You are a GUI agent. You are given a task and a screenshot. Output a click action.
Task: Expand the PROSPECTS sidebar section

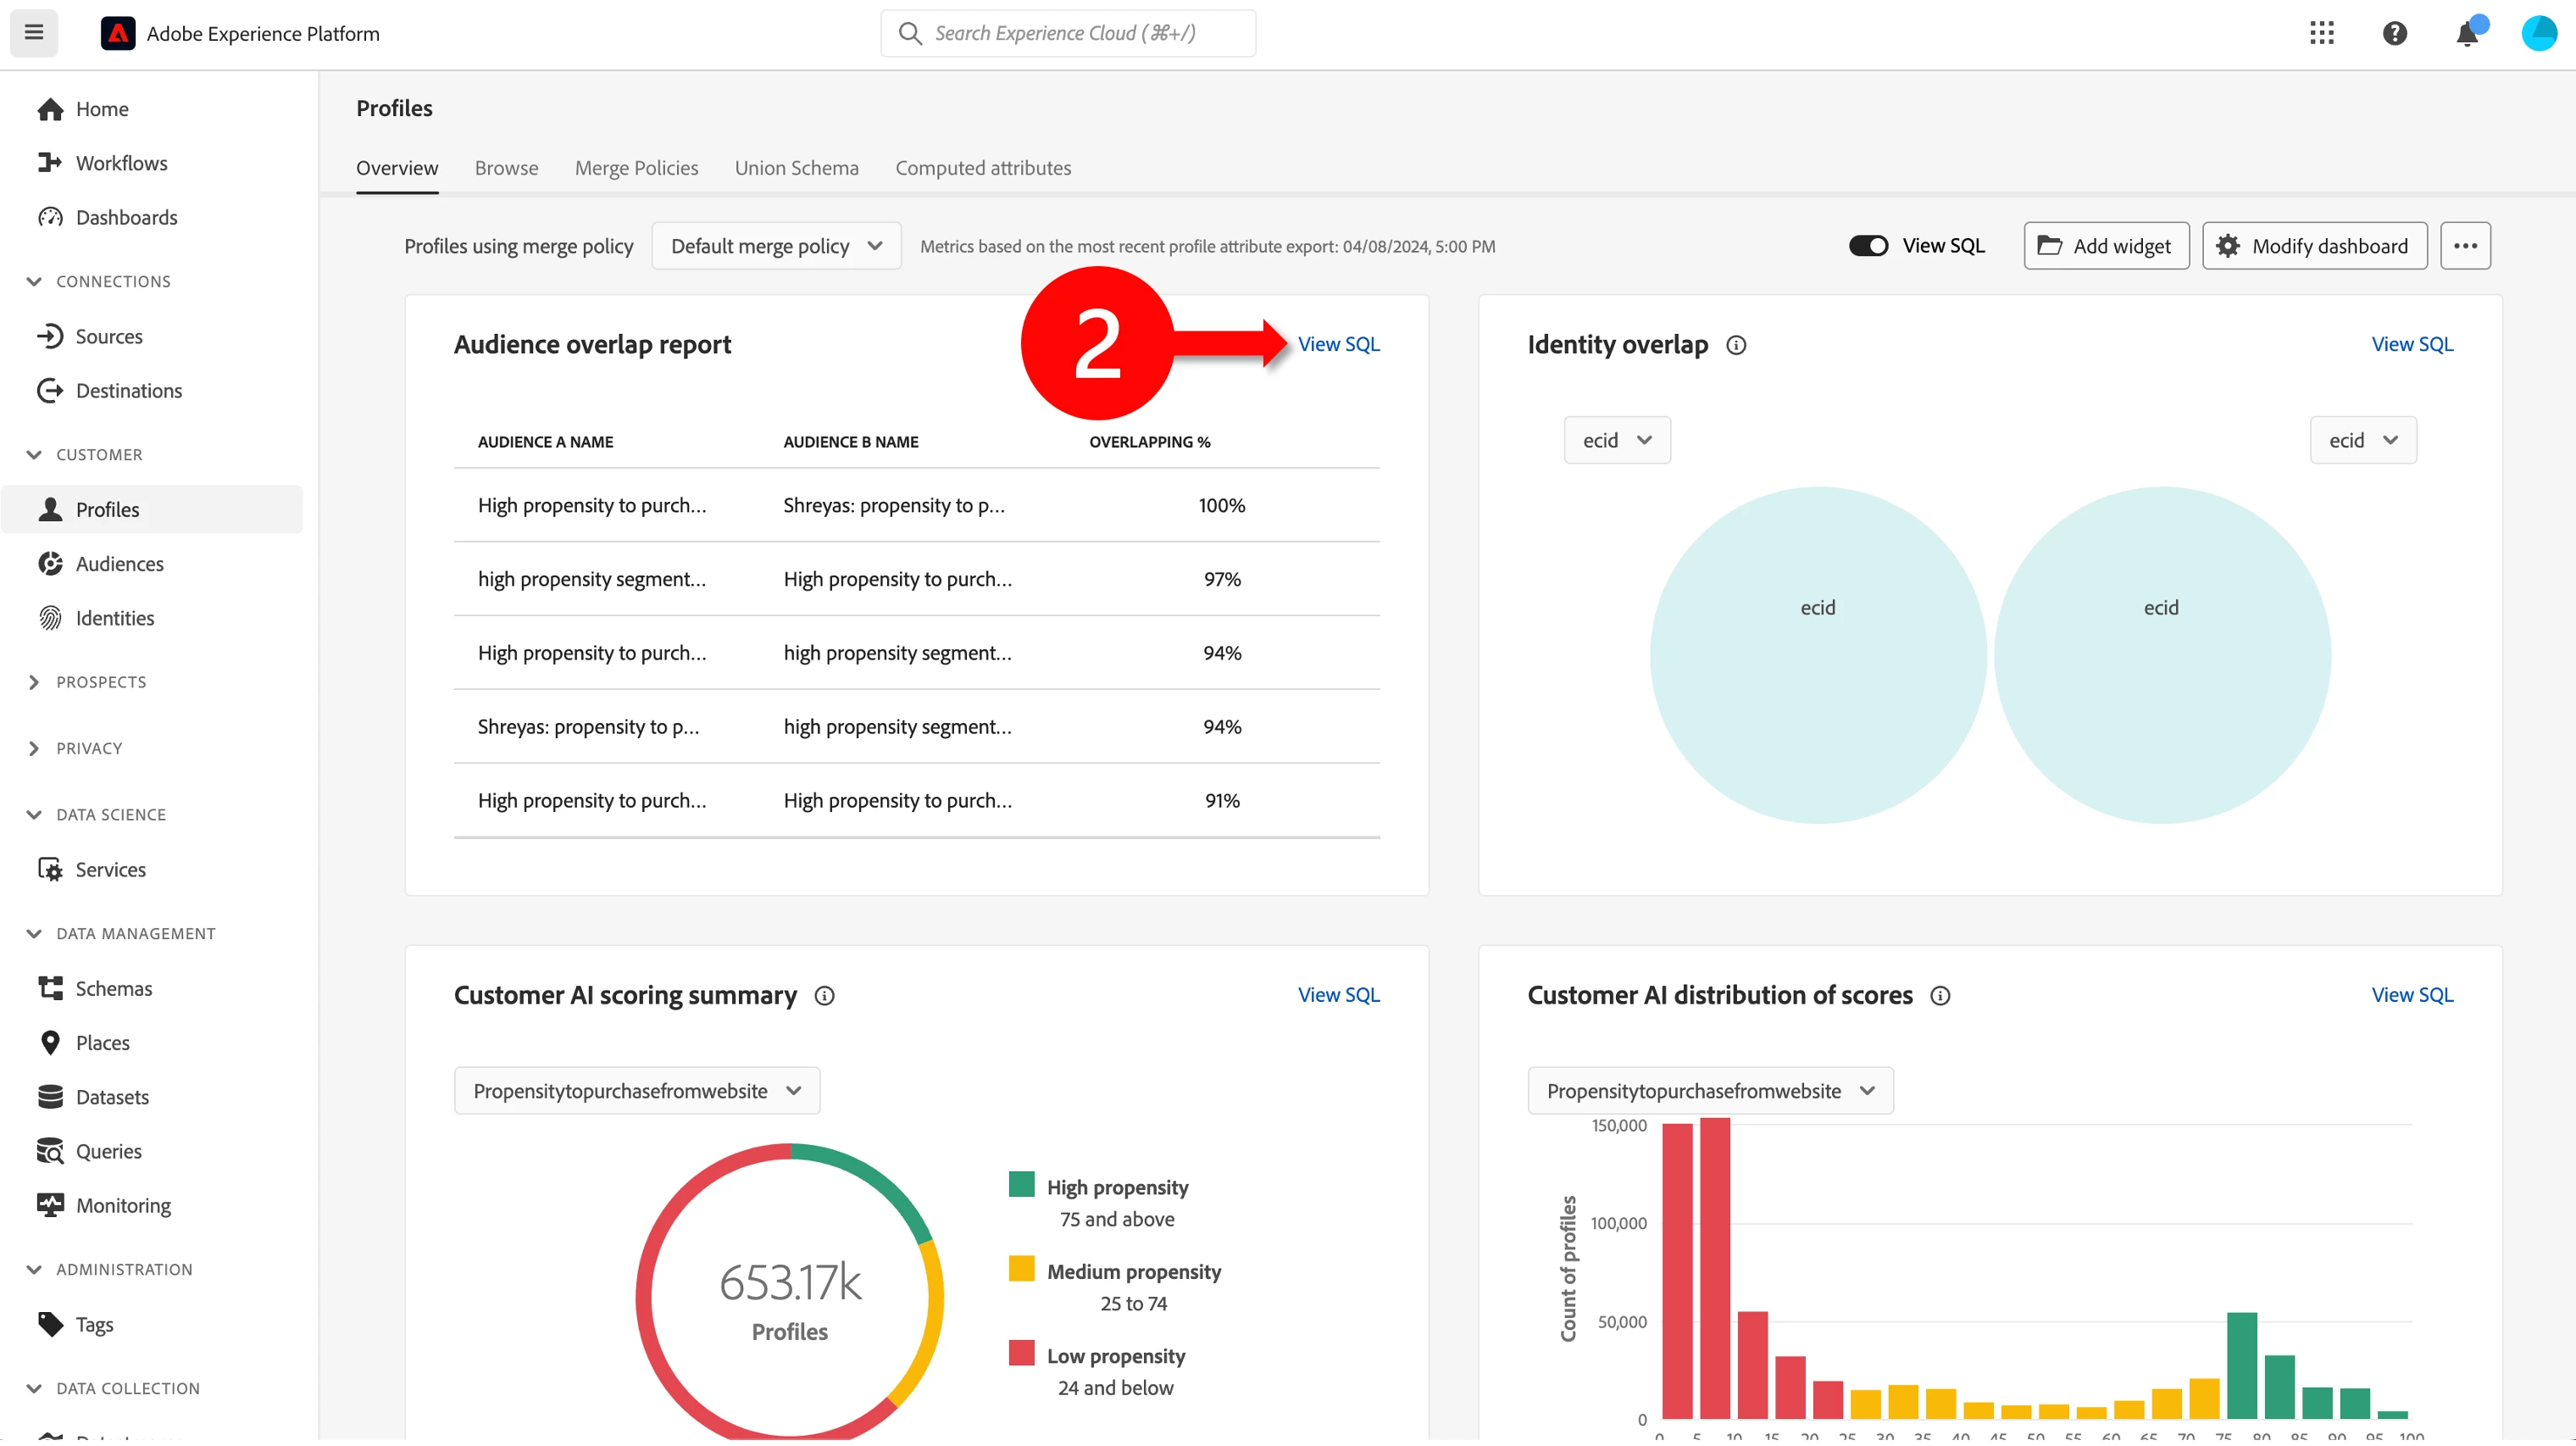34,682
